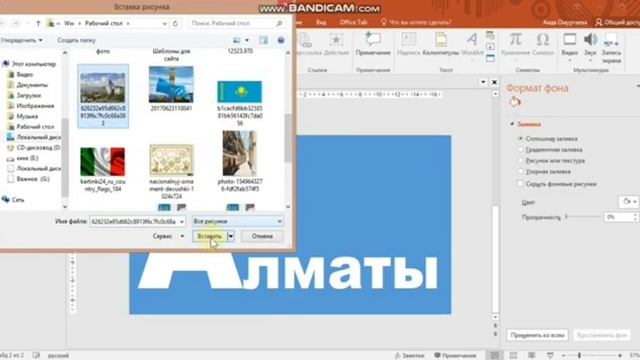This screenshot has width=640, height=360.
Task: Open the Сервис tools dropdown
Action: coord(168,236)
